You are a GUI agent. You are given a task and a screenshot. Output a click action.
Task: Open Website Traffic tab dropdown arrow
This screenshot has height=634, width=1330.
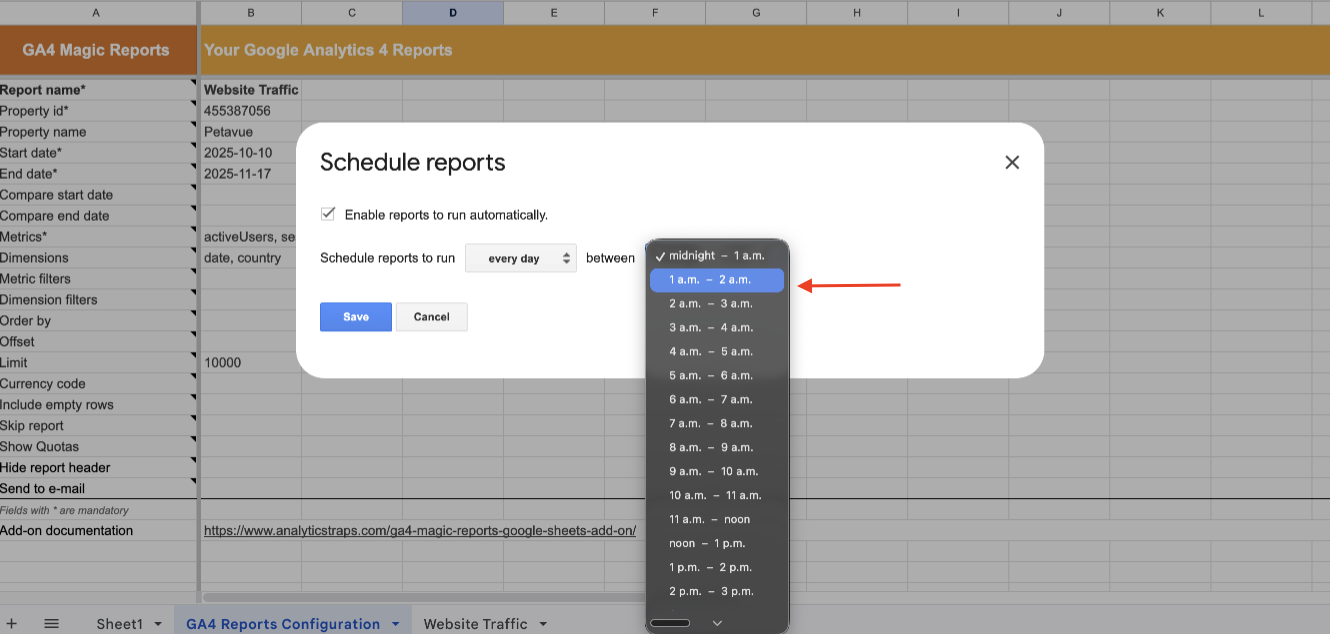click(x=543, y=624)
